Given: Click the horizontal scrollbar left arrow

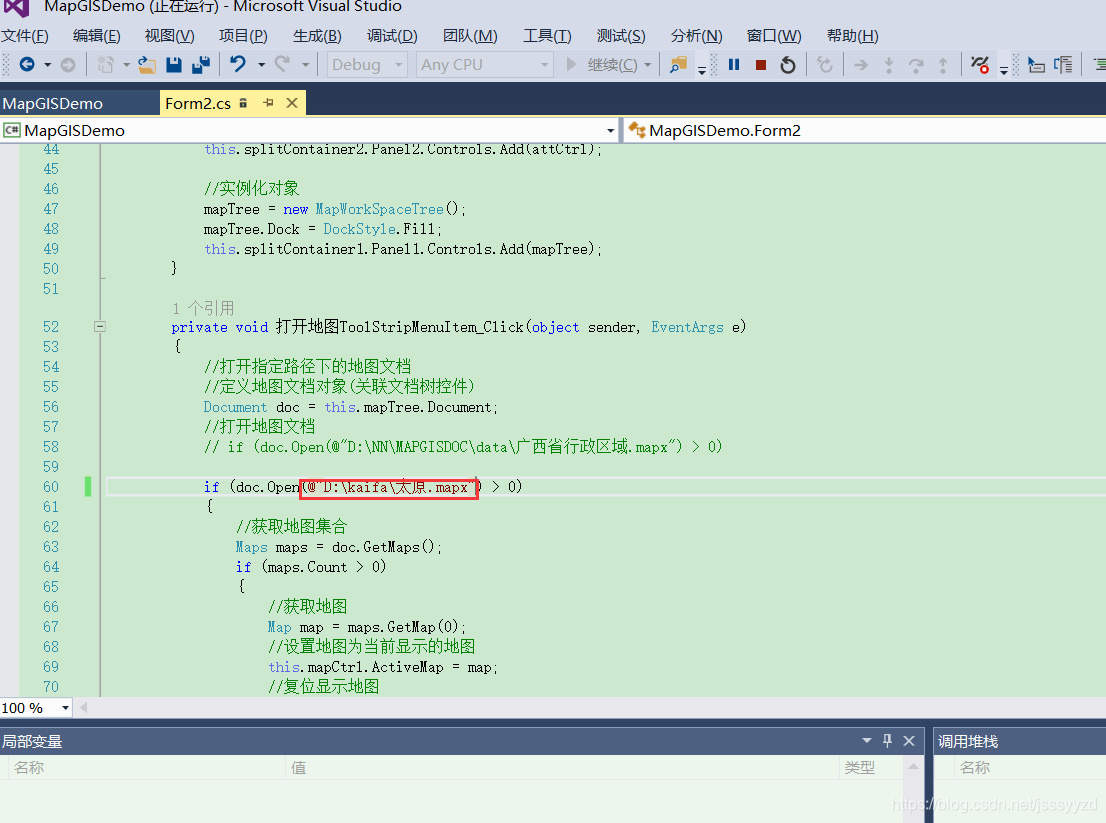Looking at the screenshot, I should click(83, 707).
